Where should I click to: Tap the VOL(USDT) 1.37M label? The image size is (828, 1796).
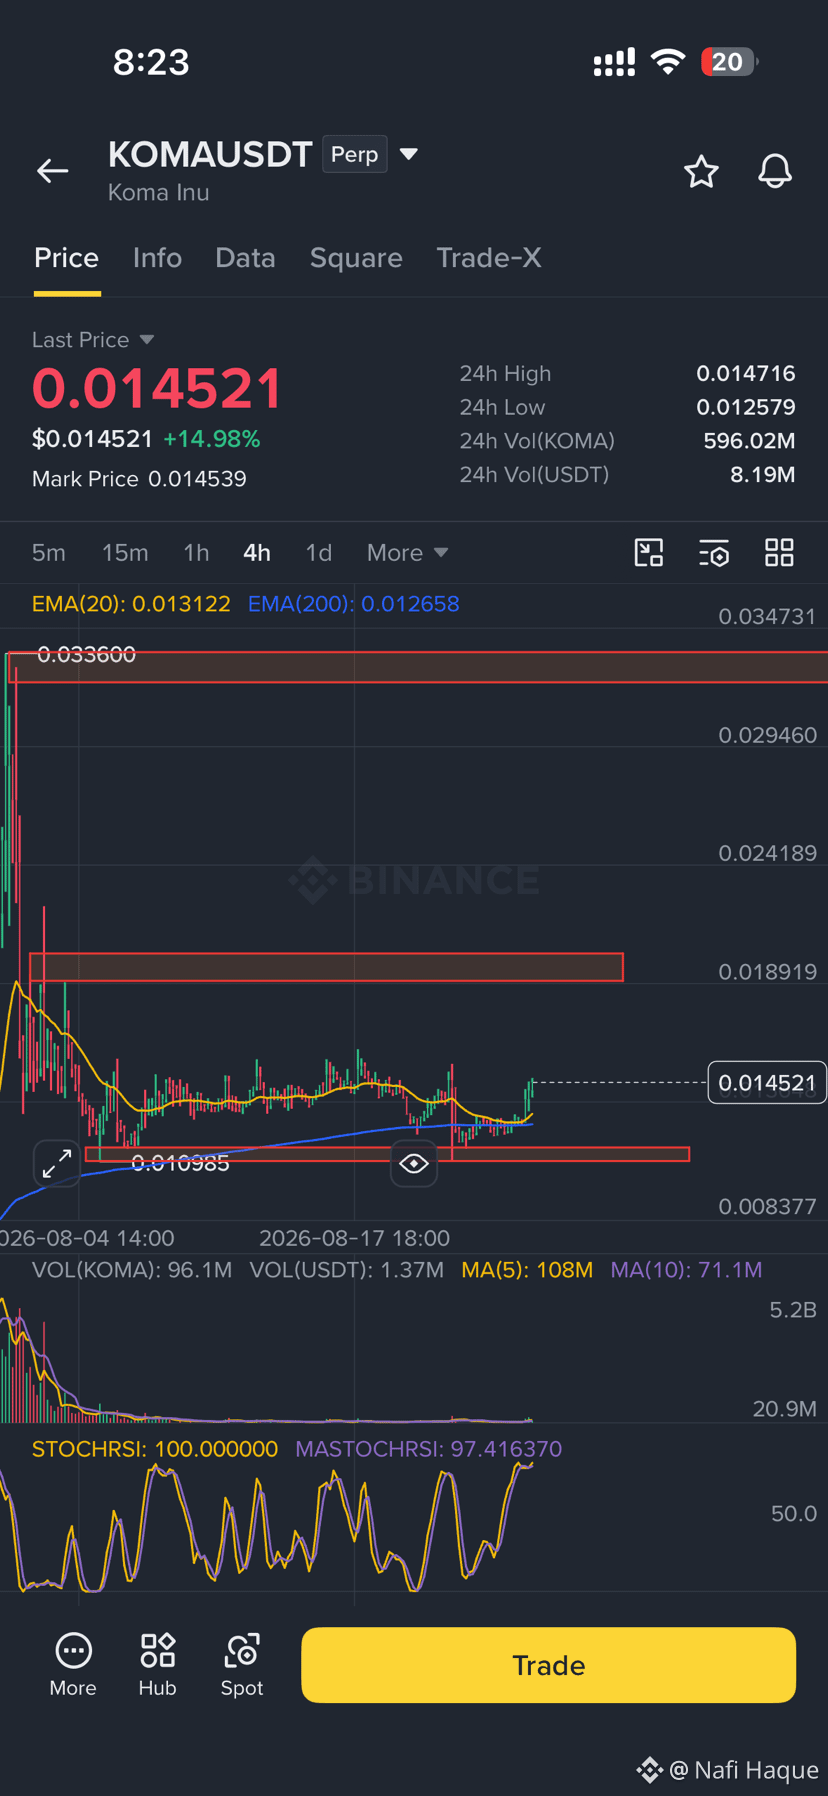(347, 1270)
